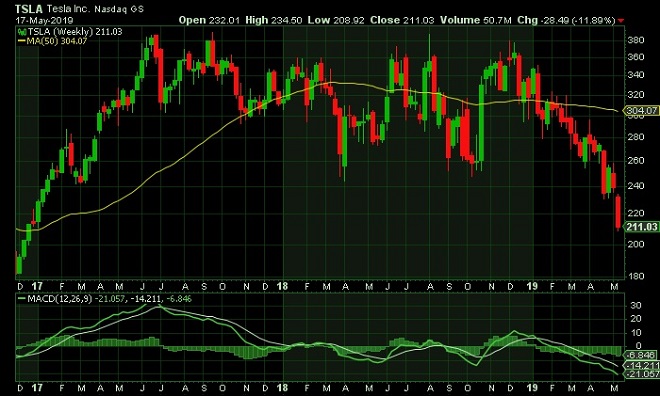The width and height of the screenshot is (660, 396).
Task: Click the 240 price axis label
Action: point(635,186)
